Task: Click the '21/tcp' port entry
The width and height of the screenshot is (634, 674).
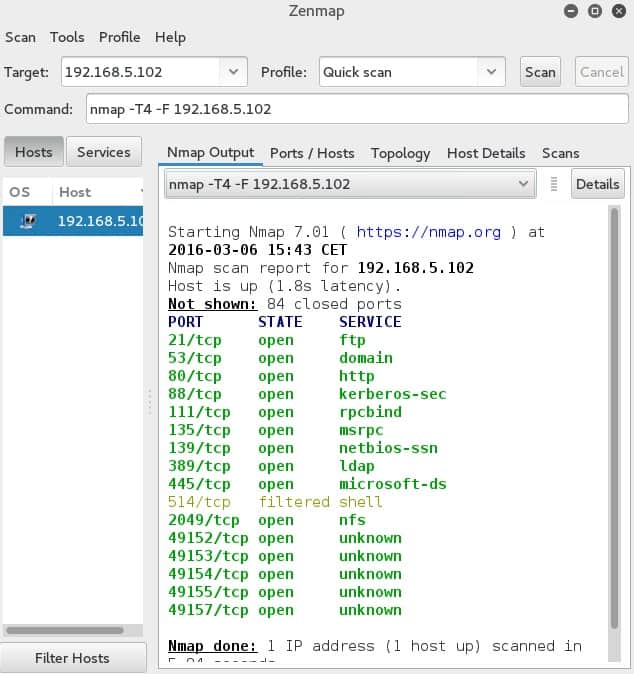Action: point(195,340)
